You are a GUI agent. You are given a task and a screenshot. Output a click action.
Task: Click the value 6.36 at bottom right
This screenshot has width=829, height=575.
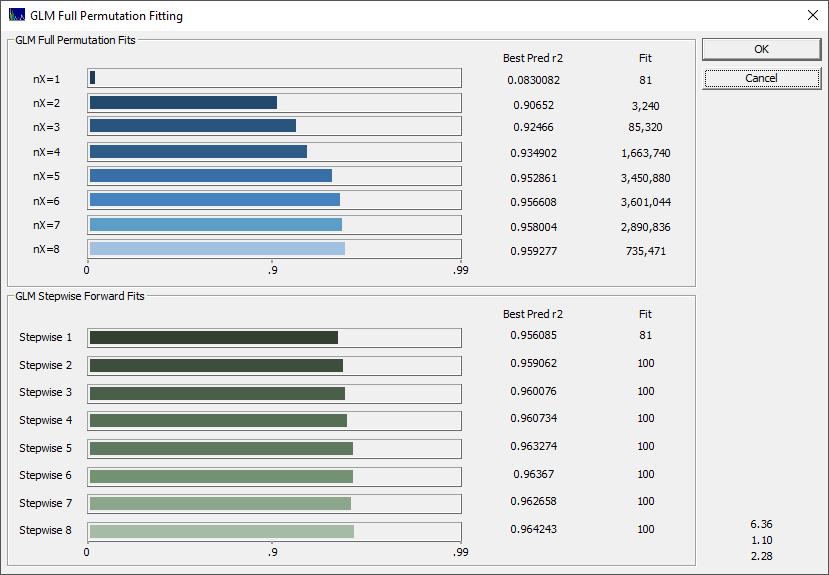761,524
